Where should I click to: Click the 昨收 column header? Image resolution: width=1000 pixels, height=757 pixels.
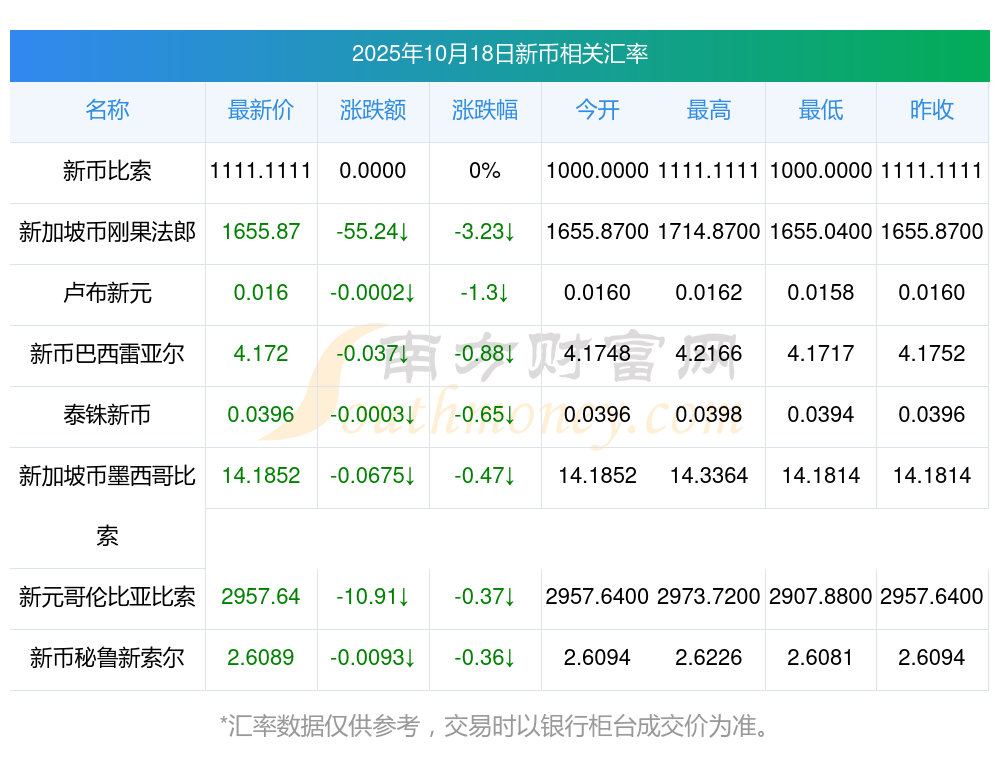pyautogui.click(x=932, y=111)
